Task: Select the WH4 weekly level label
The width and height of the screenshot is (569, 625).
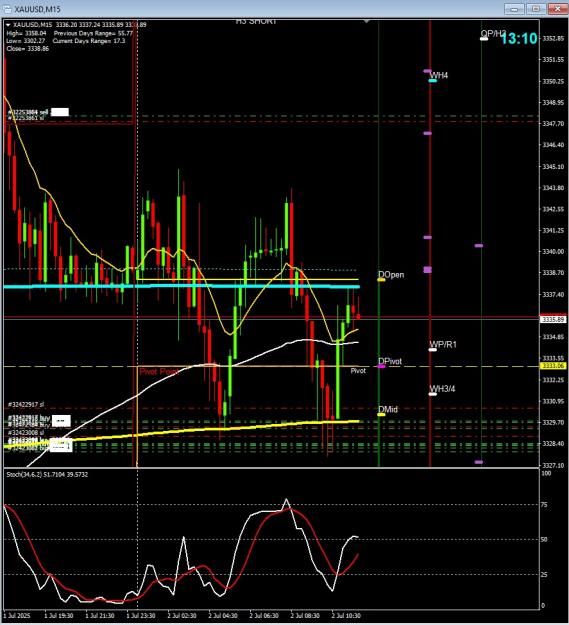Action: [439, 75]
